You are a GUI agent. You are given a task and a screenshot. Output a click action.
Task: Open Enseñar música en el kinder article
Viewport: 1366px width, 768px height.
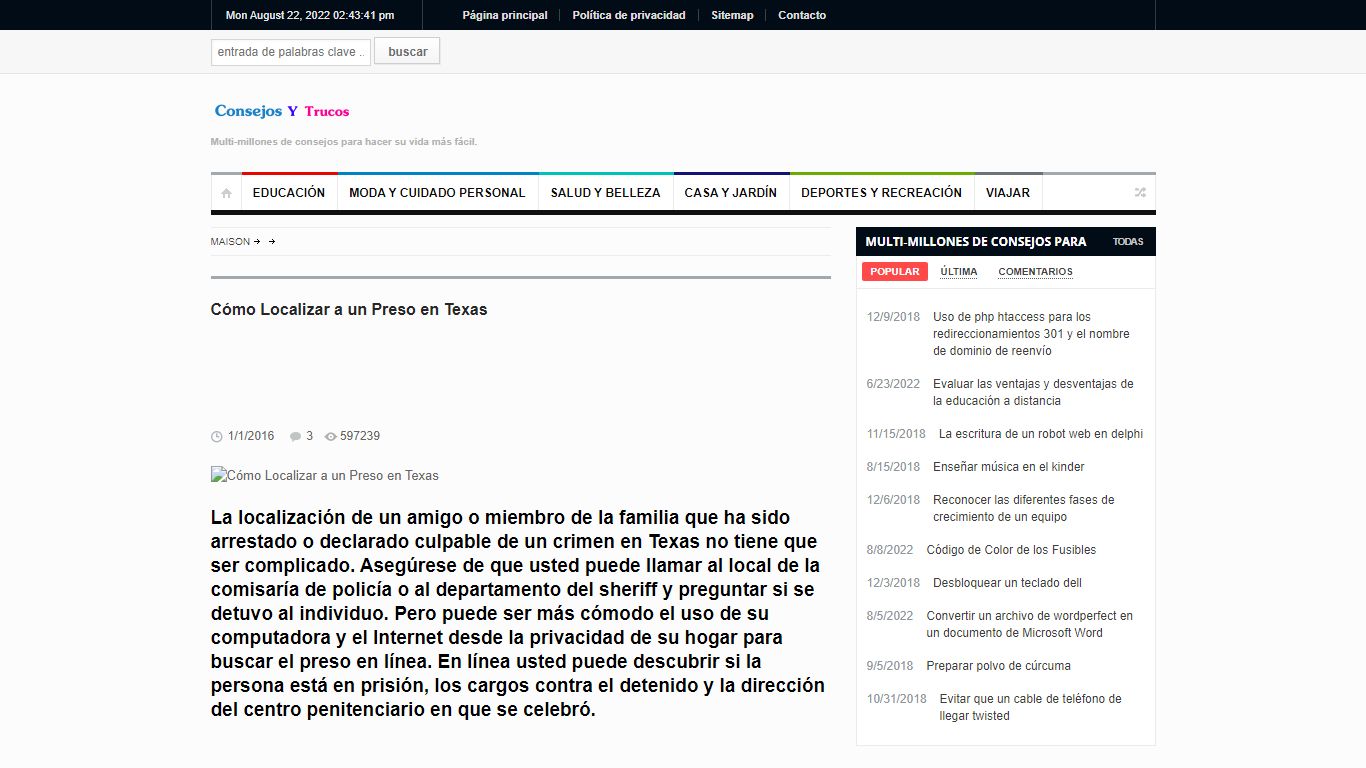1008,467
